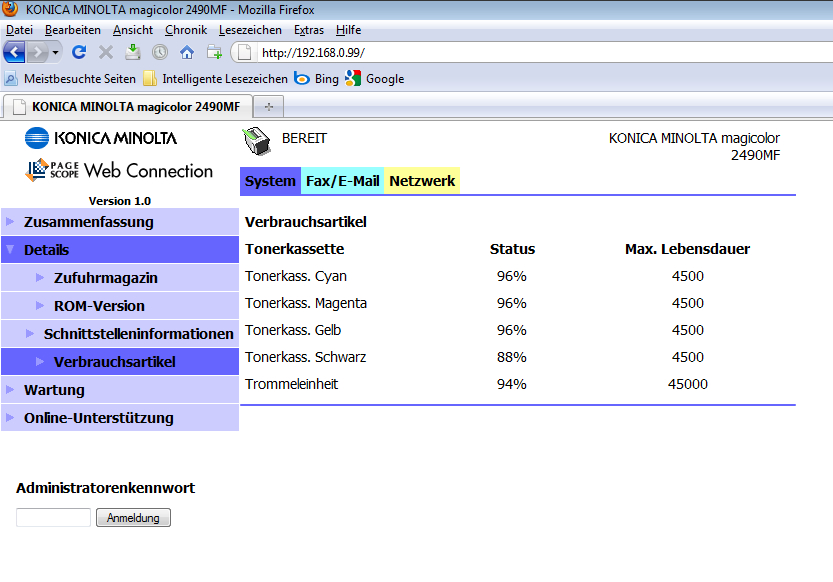833x582 pixels.
Task: Go back with the Firefox back arrow
Action: click(14, 52)
